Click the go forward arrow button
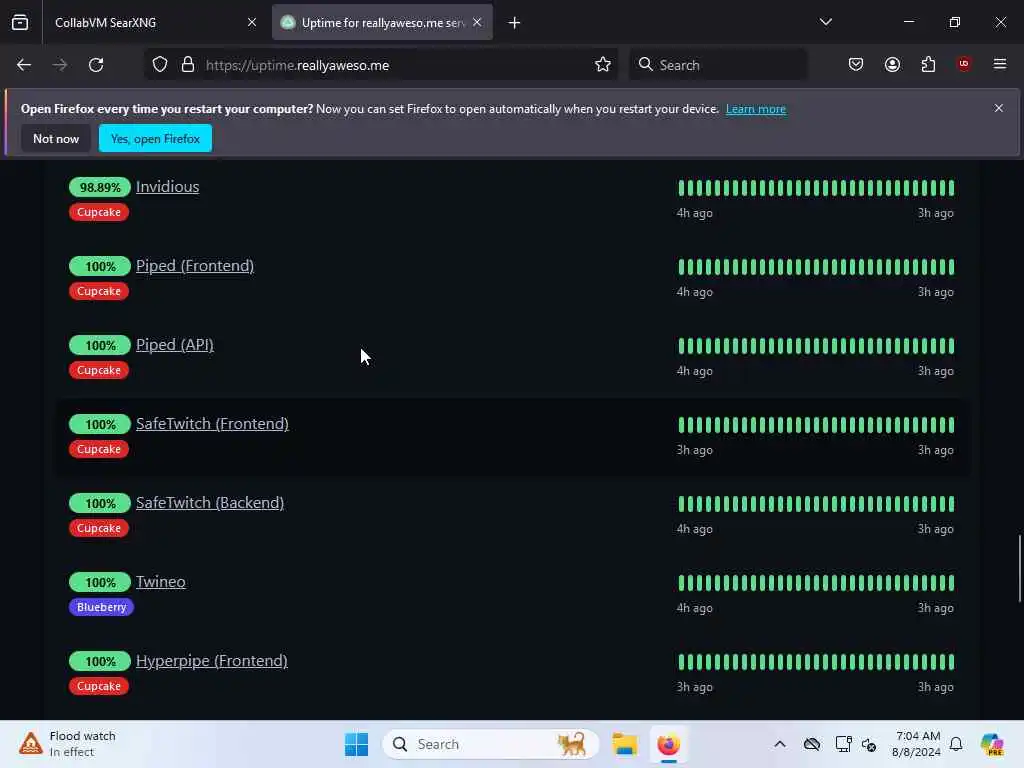This screenshot has width=1024, height=768. coord(59,65)
